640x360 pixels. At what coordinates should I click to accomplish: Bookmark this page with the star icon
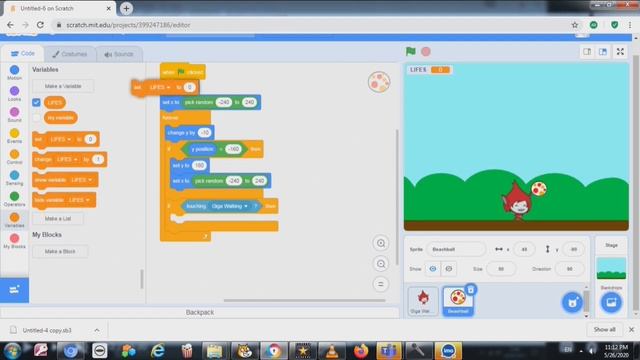(x=575, y=25)
